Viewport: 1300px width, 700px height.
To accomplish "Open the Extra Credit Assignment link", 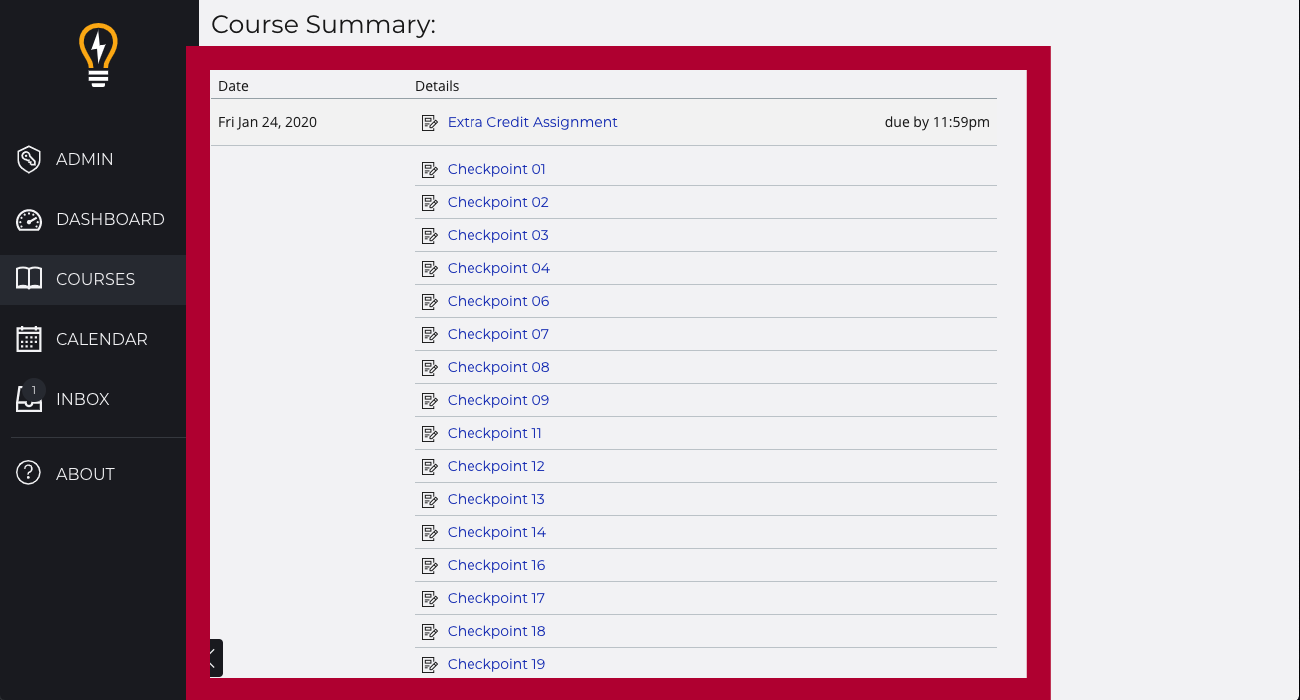I will click(x=532, y=122).
